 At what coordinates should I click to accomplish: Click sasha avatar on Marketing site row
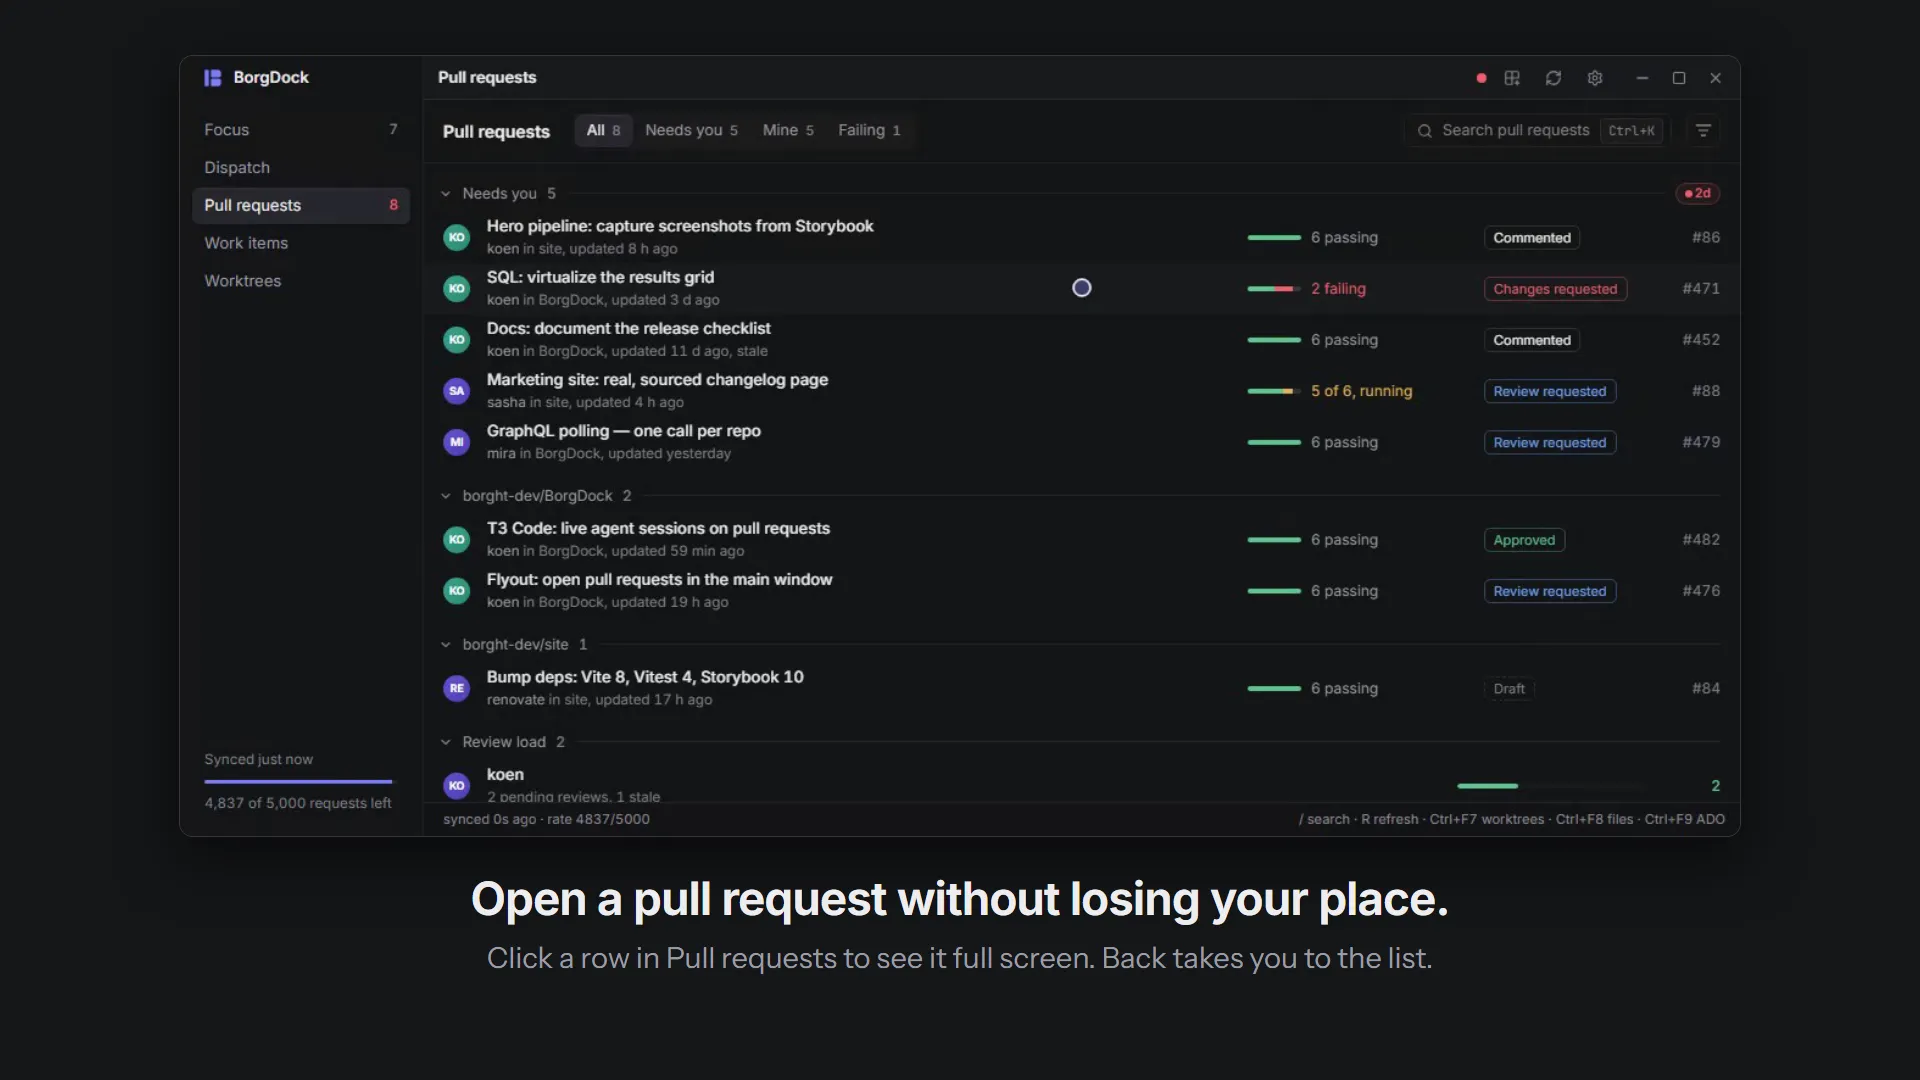click(457, 391)
